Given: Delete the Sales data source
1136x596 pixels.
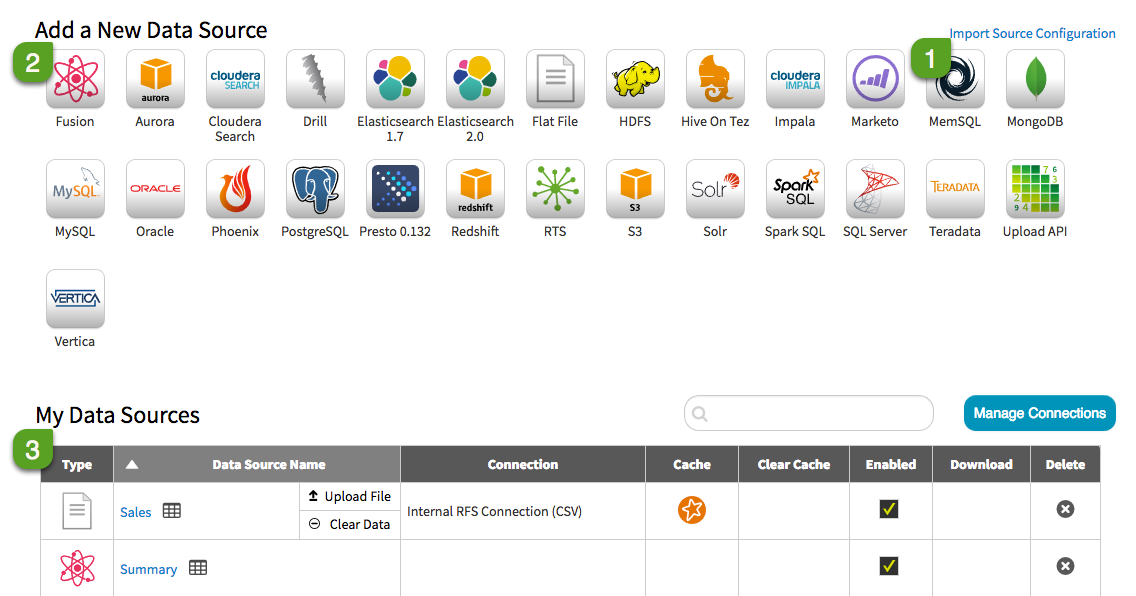Looking at the screenshot, I should tap(1065, 509).
